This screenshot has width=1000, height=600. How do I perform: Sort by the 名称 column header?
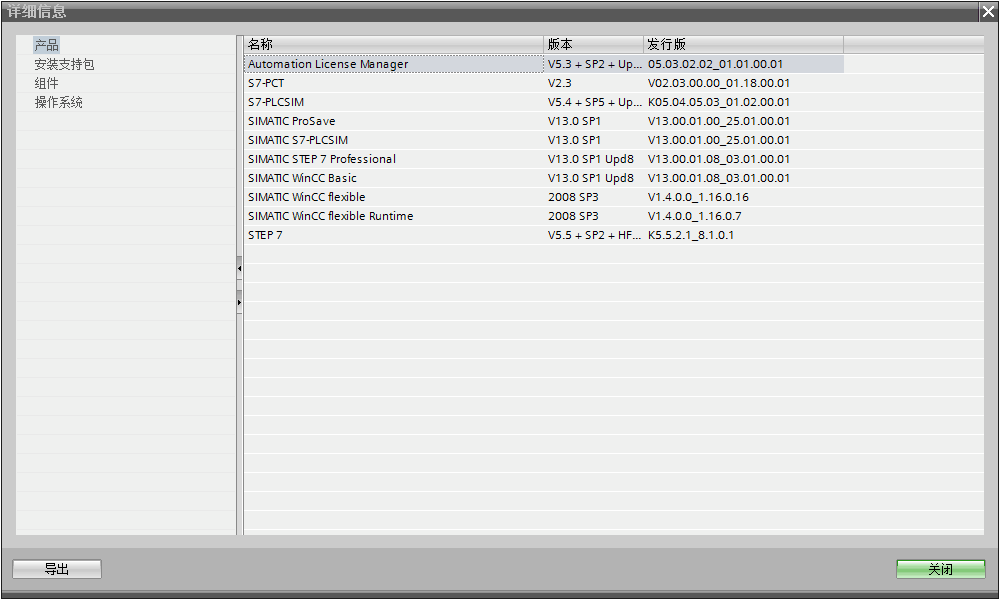(393, 44)
